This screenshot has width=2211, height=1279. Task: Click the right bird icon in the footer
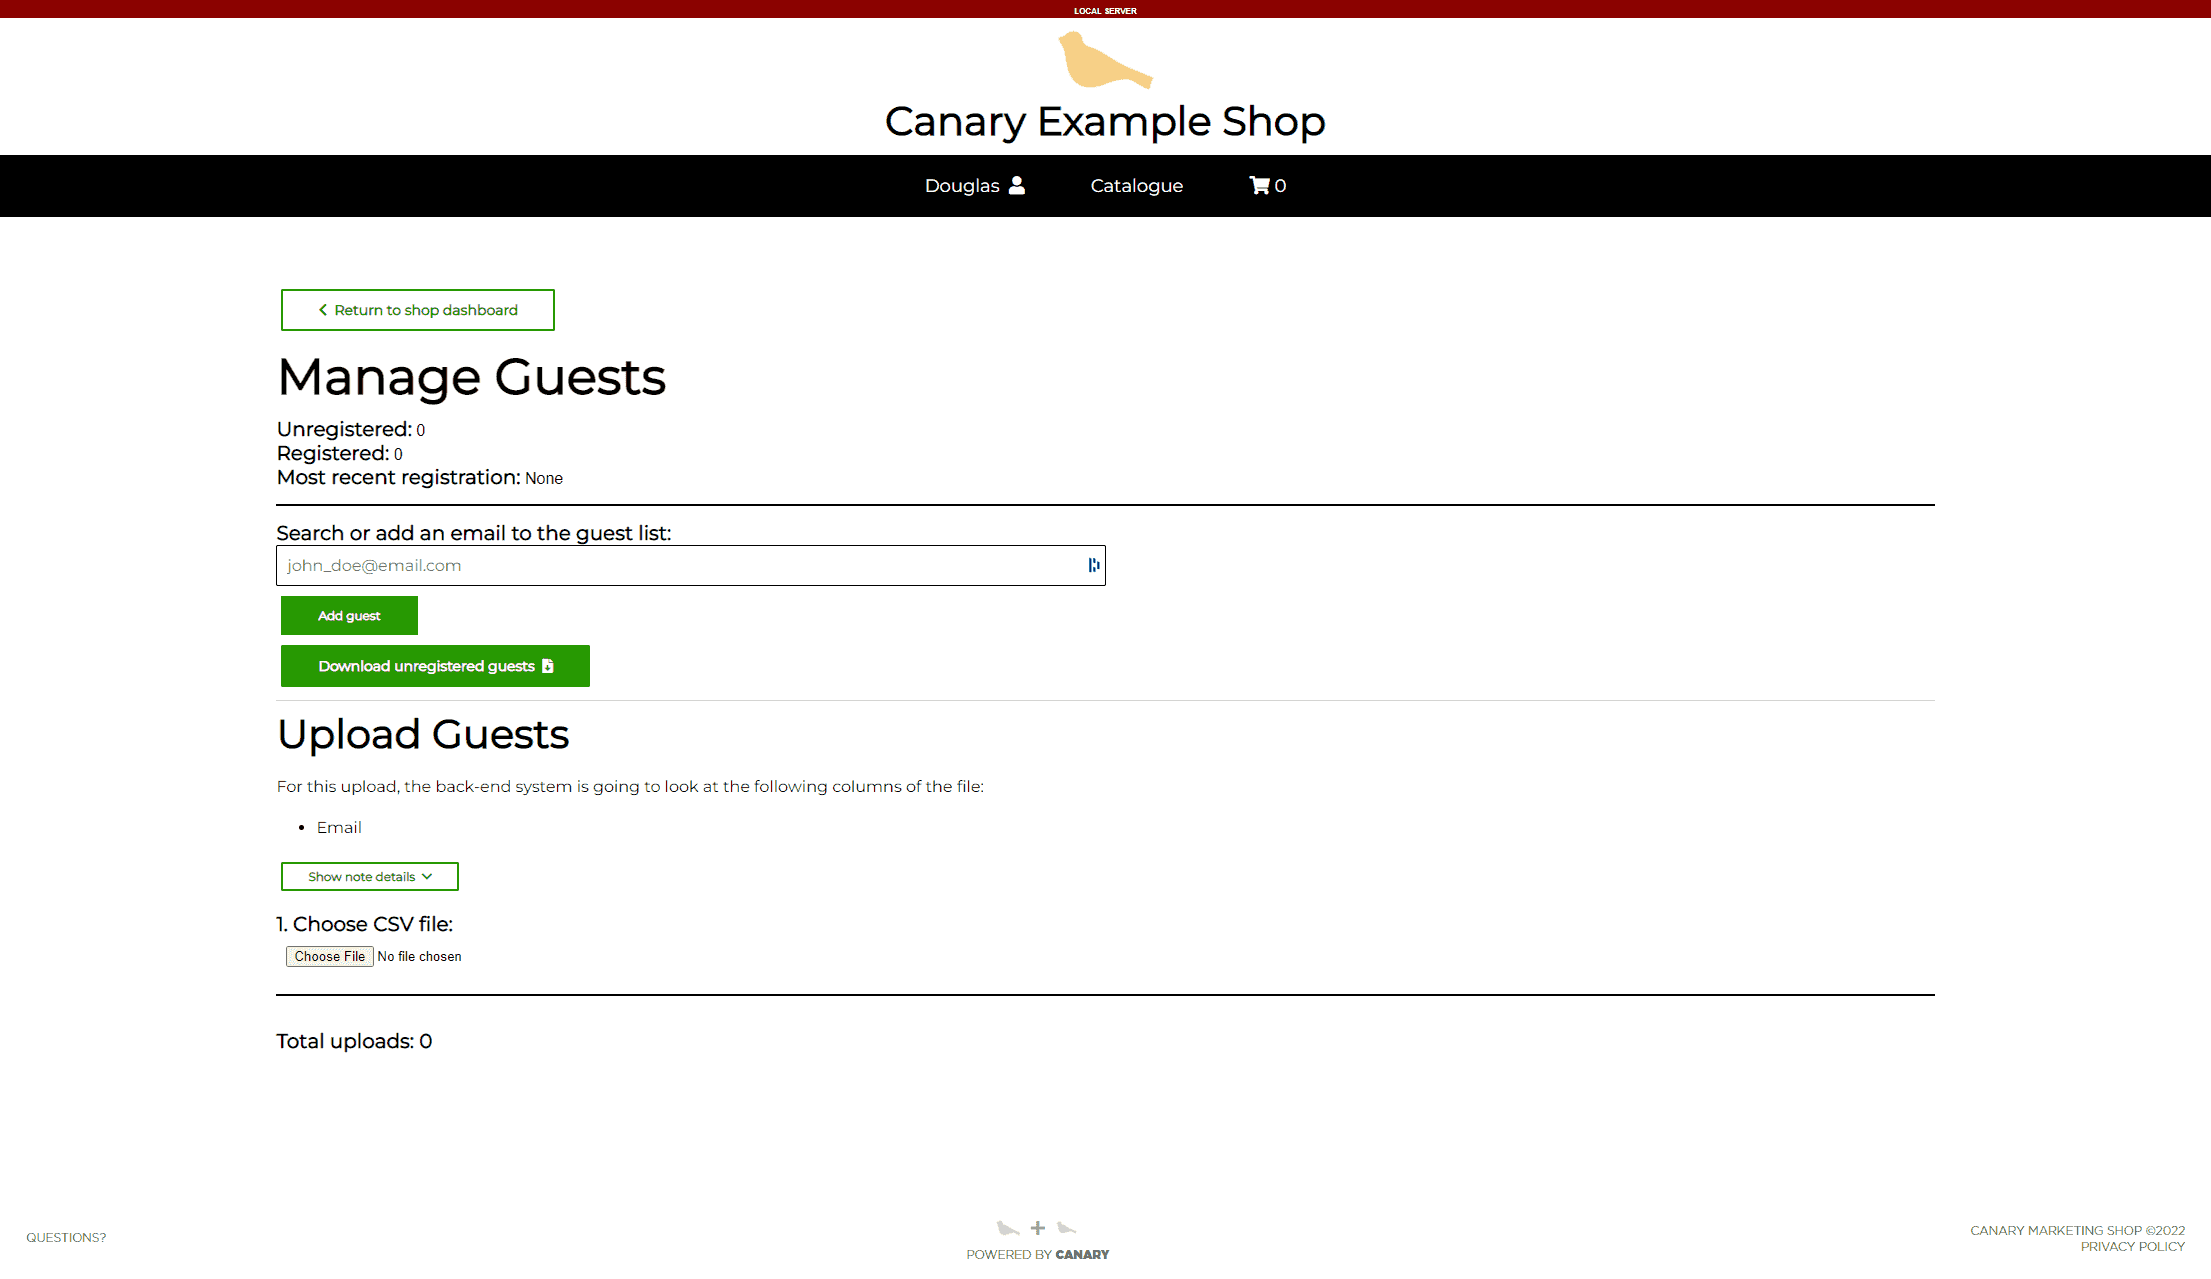(1068, 1227)
